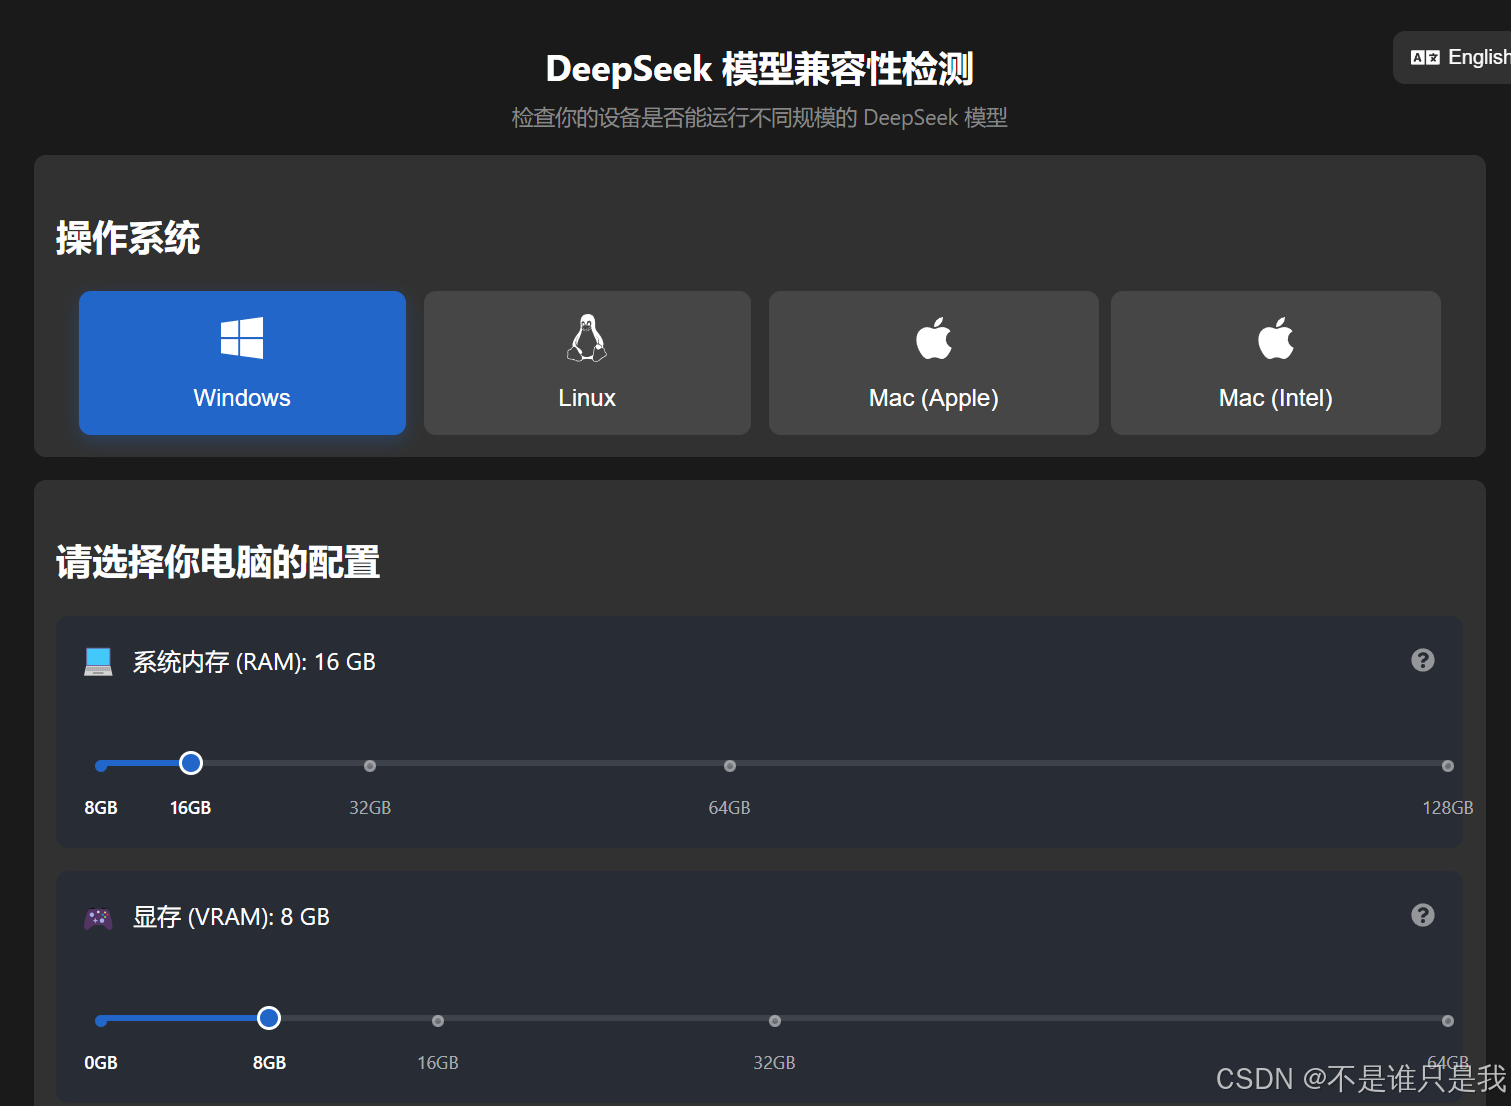Viewport: 1511px width, 1106px height.
Task: Click the '操作系统' section heading
Action: coord(128,238)
